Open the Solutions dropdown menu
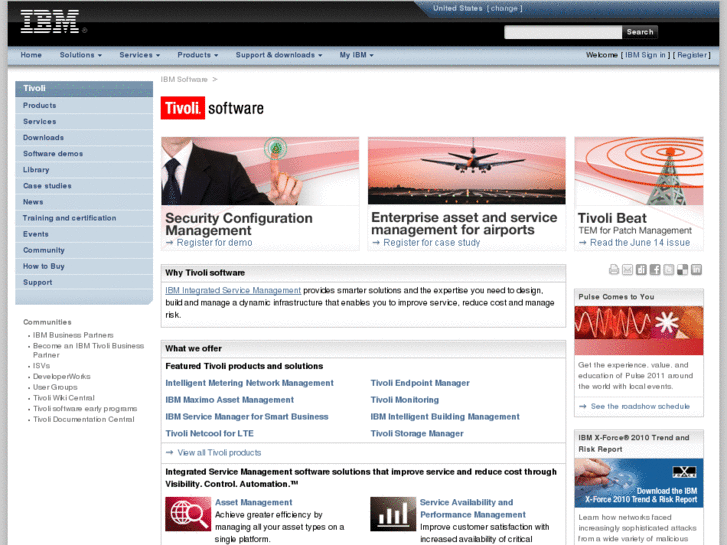The width and height of the screenshot is (727, 545). tap(80, 55)
